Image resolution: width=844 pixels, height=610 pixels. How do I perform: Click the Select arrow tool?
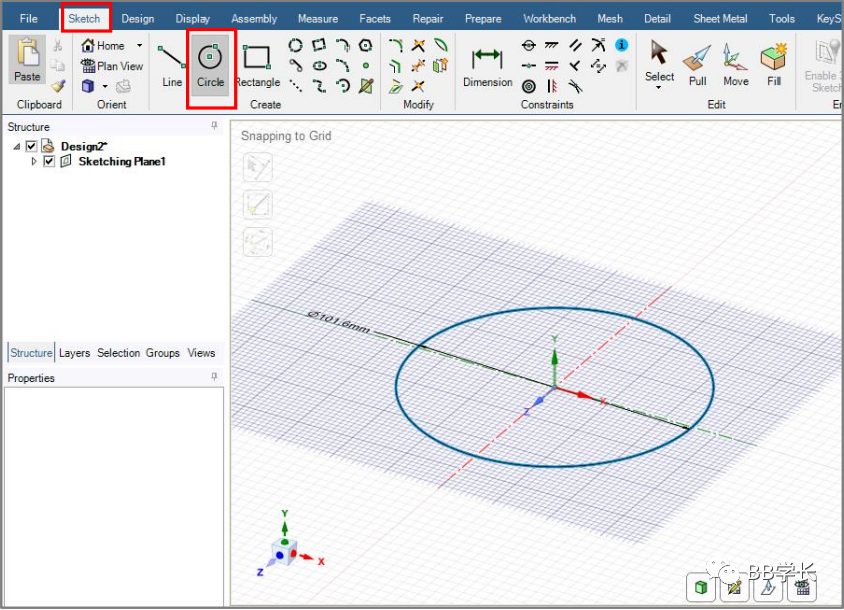[x=659, y=60]
